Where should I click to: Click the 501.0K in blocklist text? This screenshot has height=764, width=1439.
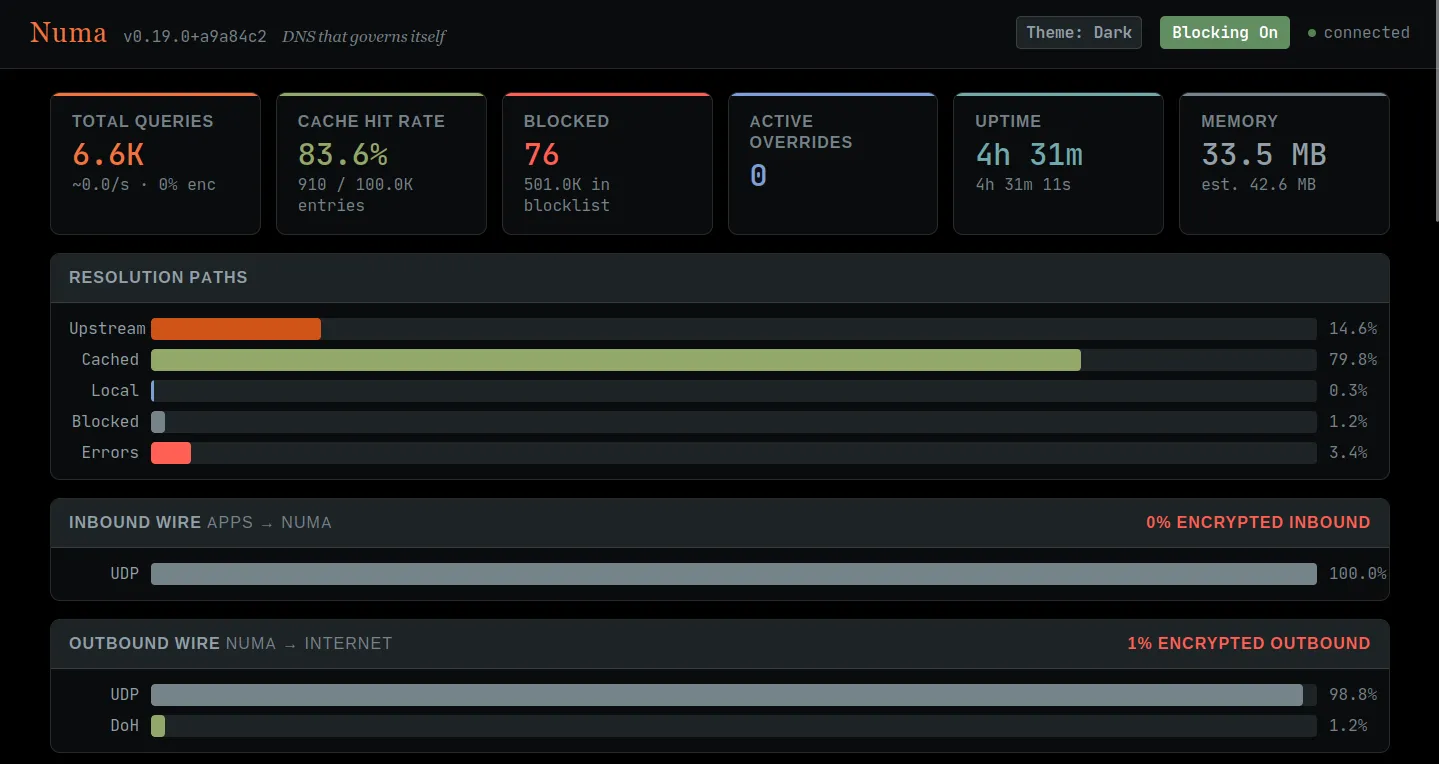pos(567,195)
